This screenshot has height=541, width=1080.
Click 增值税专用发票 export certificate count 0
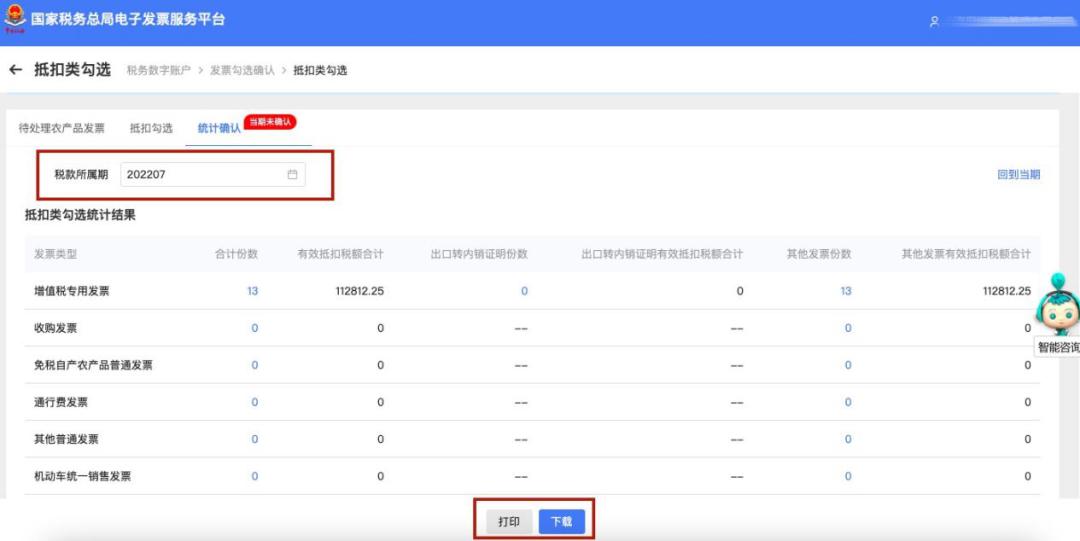pos(524,291)
